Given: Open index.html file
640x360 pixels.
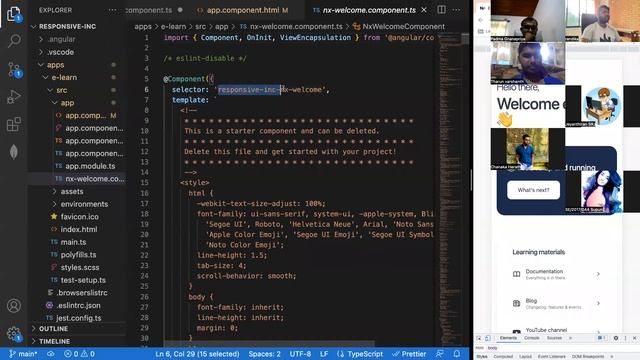Looking at the screenshot, I should click(79, 229).
